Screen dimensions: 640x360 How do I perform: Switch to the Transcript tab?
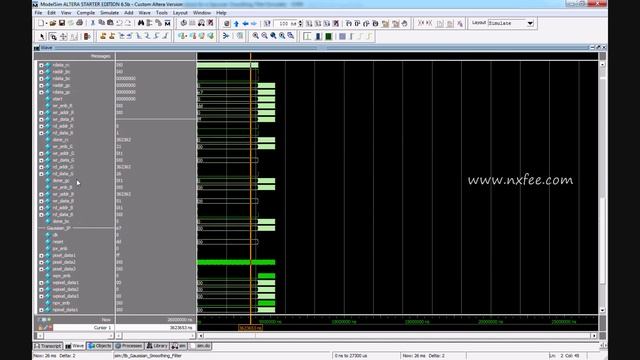[x=48, y=346]
